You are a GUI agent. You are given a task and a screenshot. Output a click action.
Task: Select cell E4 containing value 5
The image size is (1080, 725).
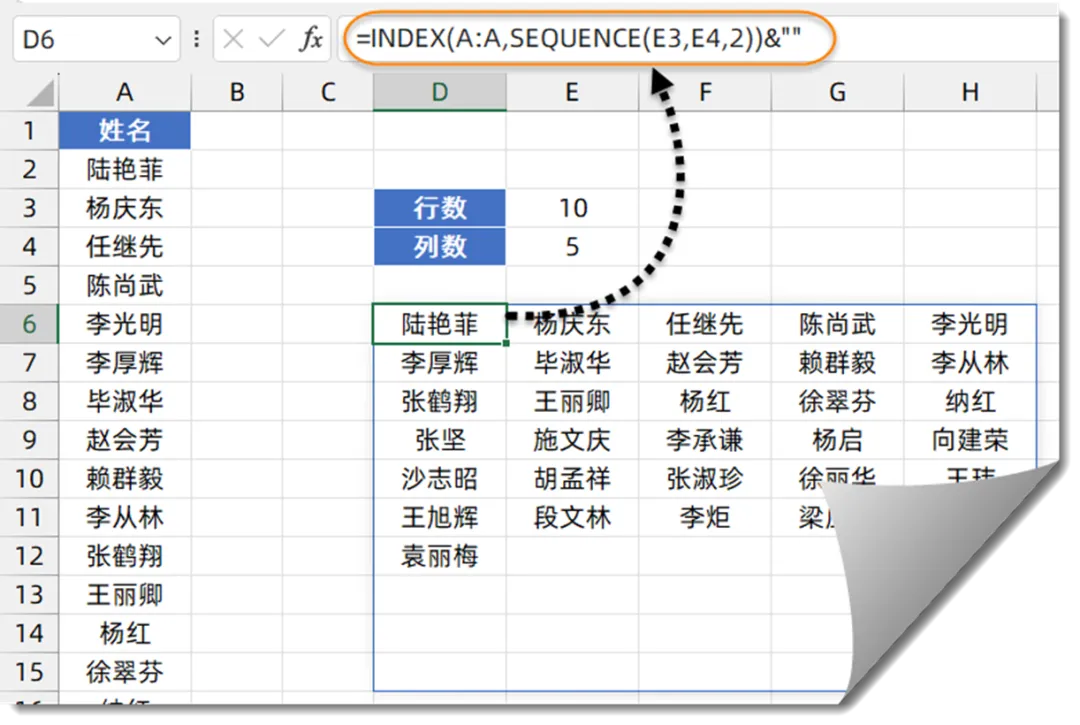[571, 246]
